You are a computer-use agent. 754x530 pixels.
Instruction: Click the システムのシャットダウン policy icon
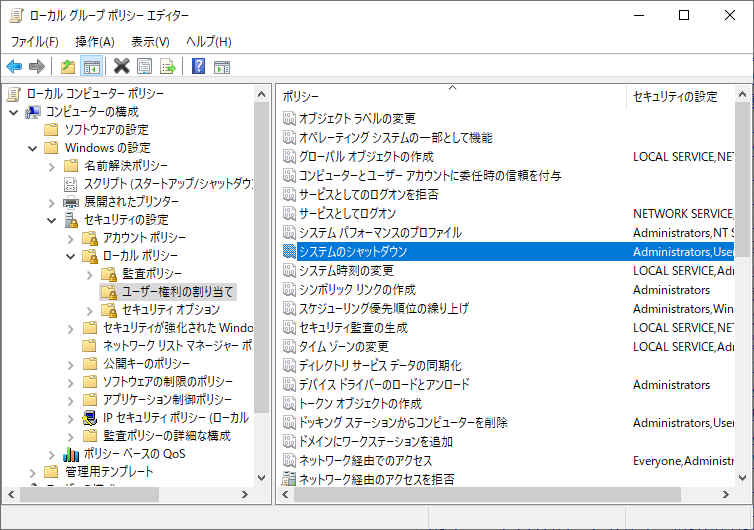pyautogui.click(x=289, y=252)
